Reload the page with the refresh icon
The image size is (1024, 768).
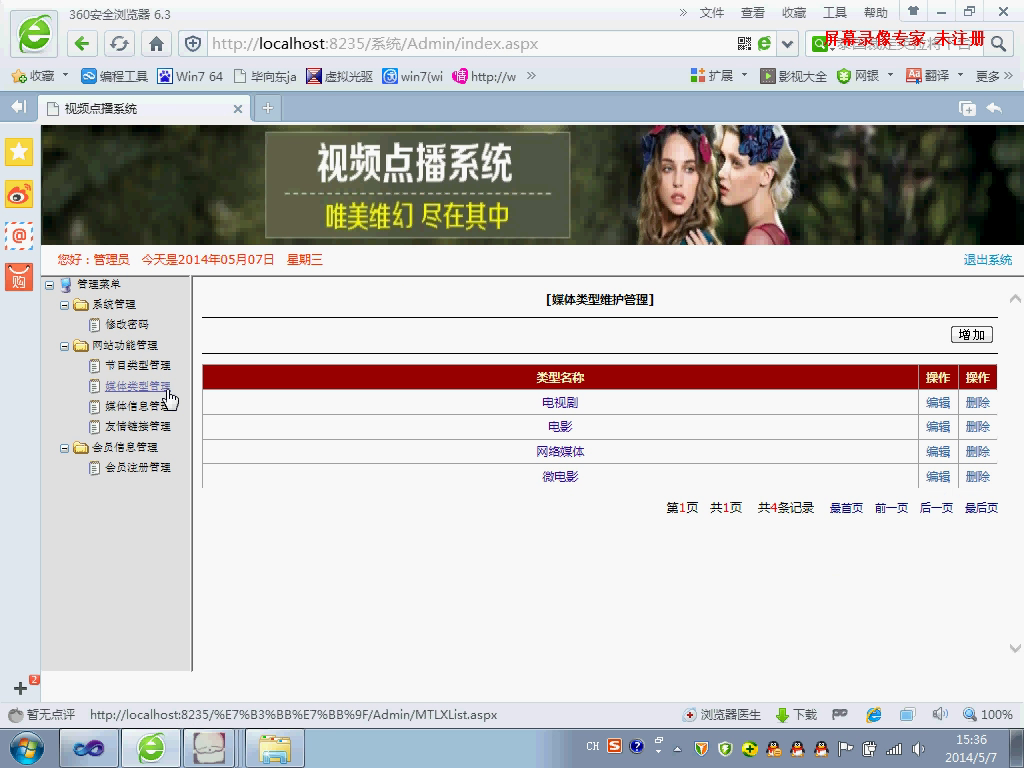click(x=119, y=44)
